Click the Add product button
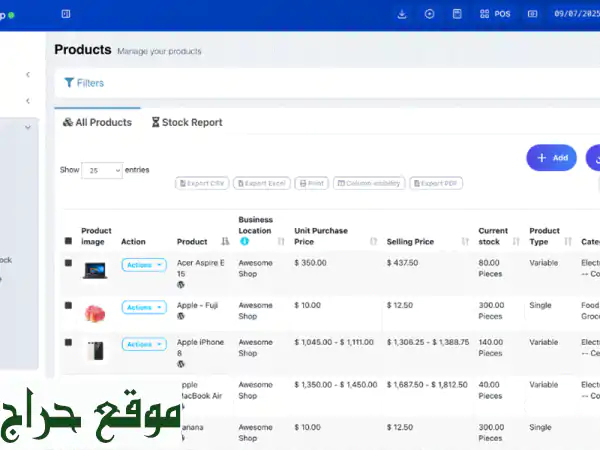Image resolution: width=600 pixels, height=450 pixels. (x=551, y=158)
